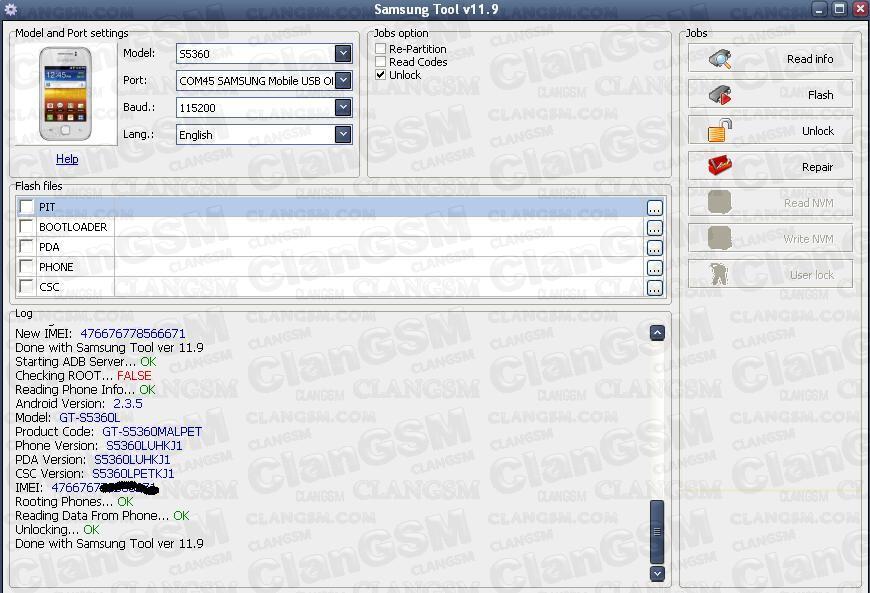Click the red FALSE status in log
870x593 pixels.
(134, 376)
